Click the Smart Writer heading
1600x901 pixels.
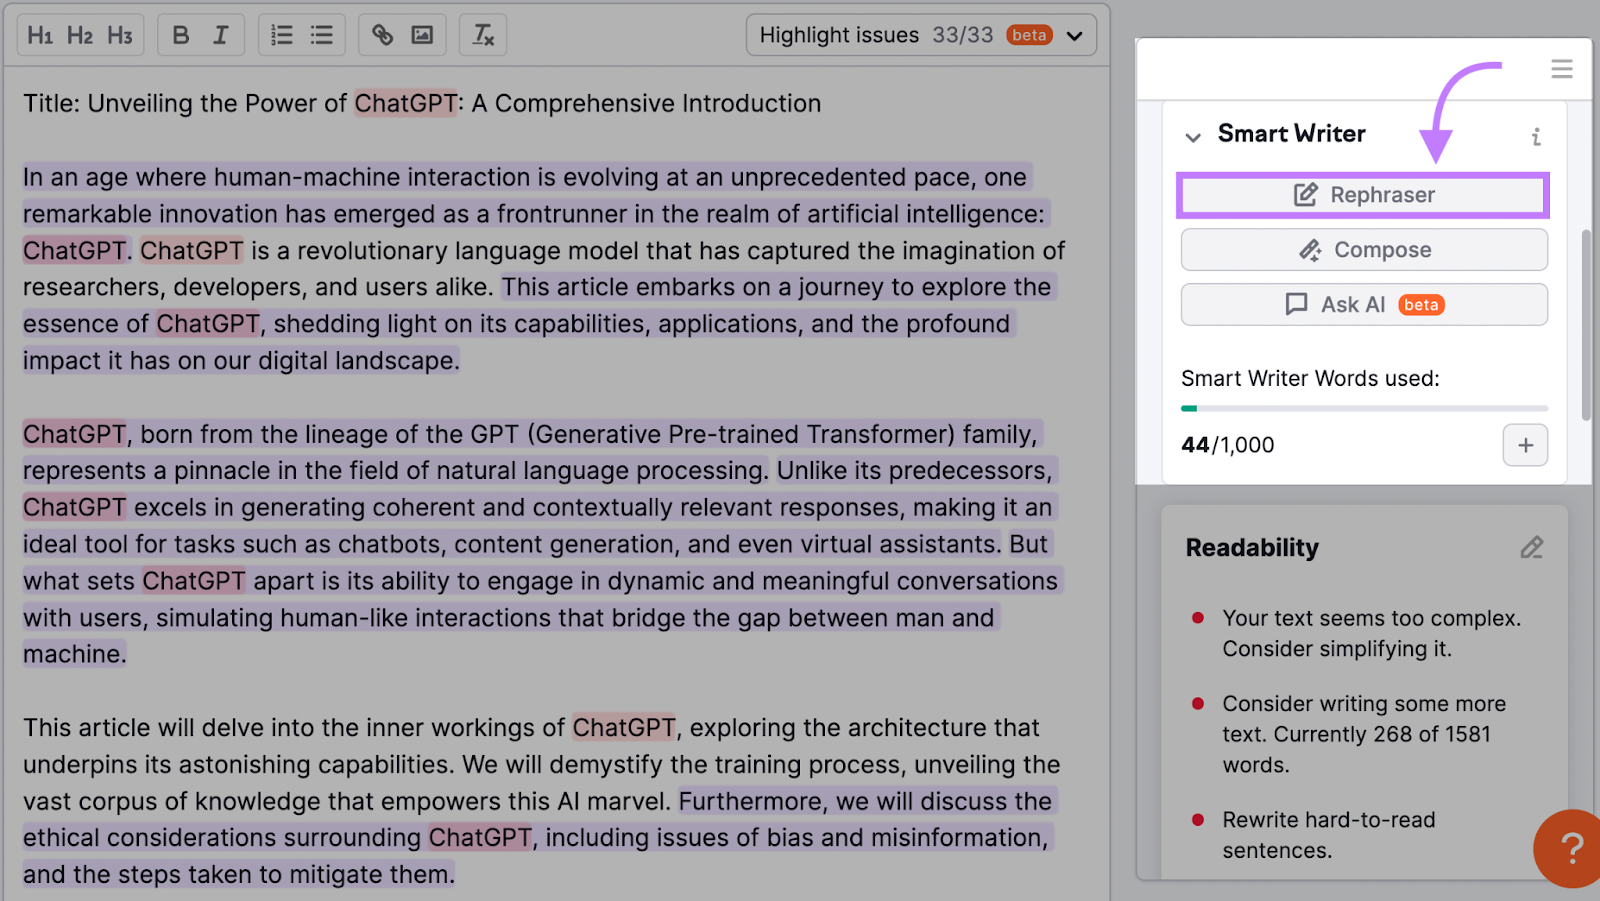pos(1291,134)
